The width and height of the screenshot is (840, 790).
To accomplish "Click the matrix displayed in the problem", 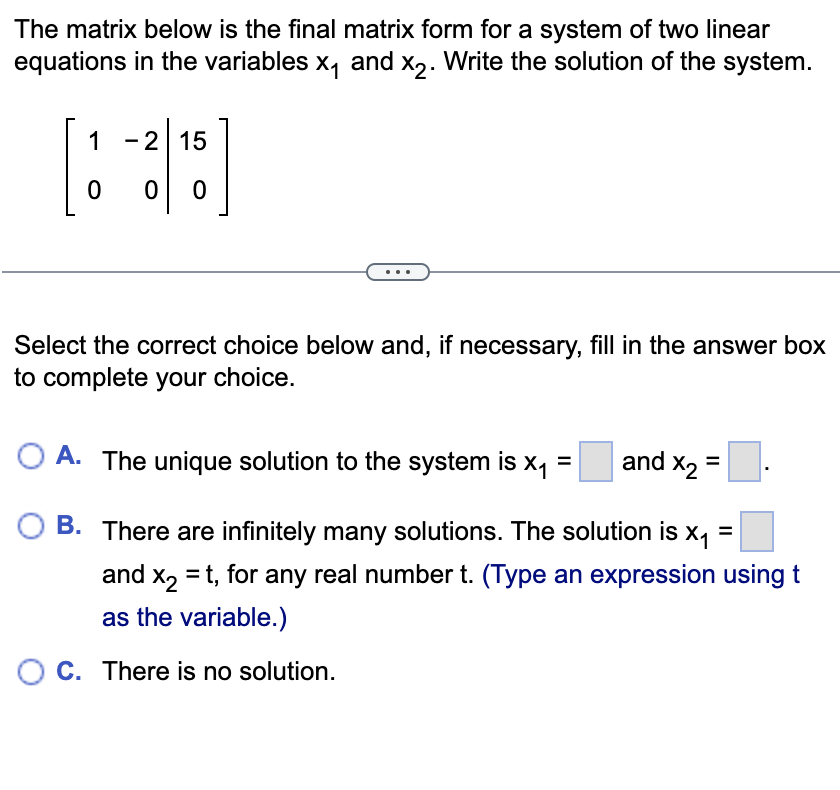I will coord(147,167).
